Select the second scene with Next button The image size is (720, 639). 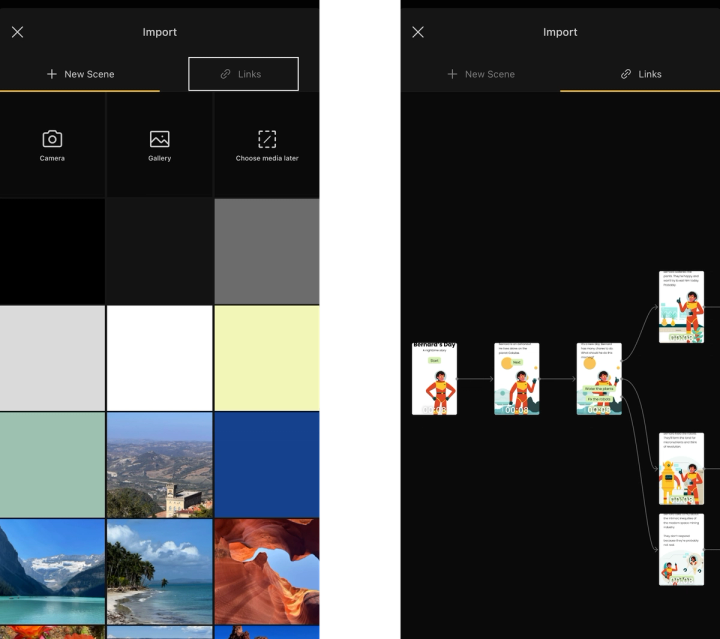click(x=517, y=379)
